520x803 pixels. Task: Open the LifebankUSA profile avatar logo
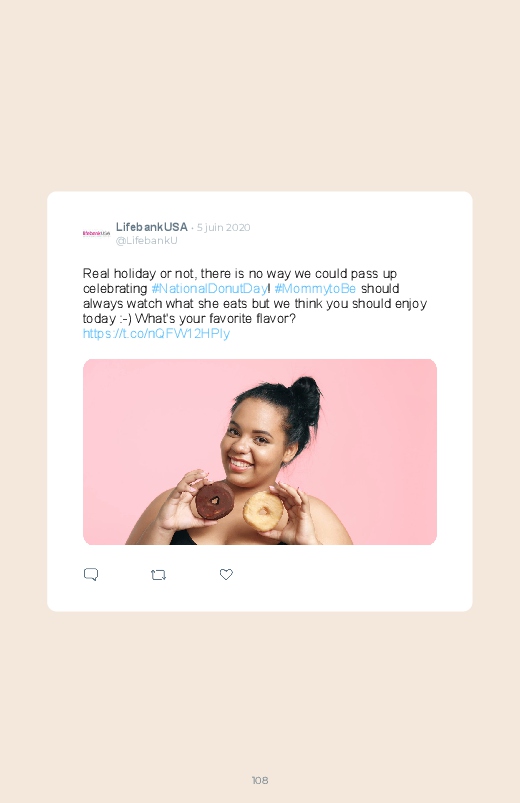click(x=96, y=234)
